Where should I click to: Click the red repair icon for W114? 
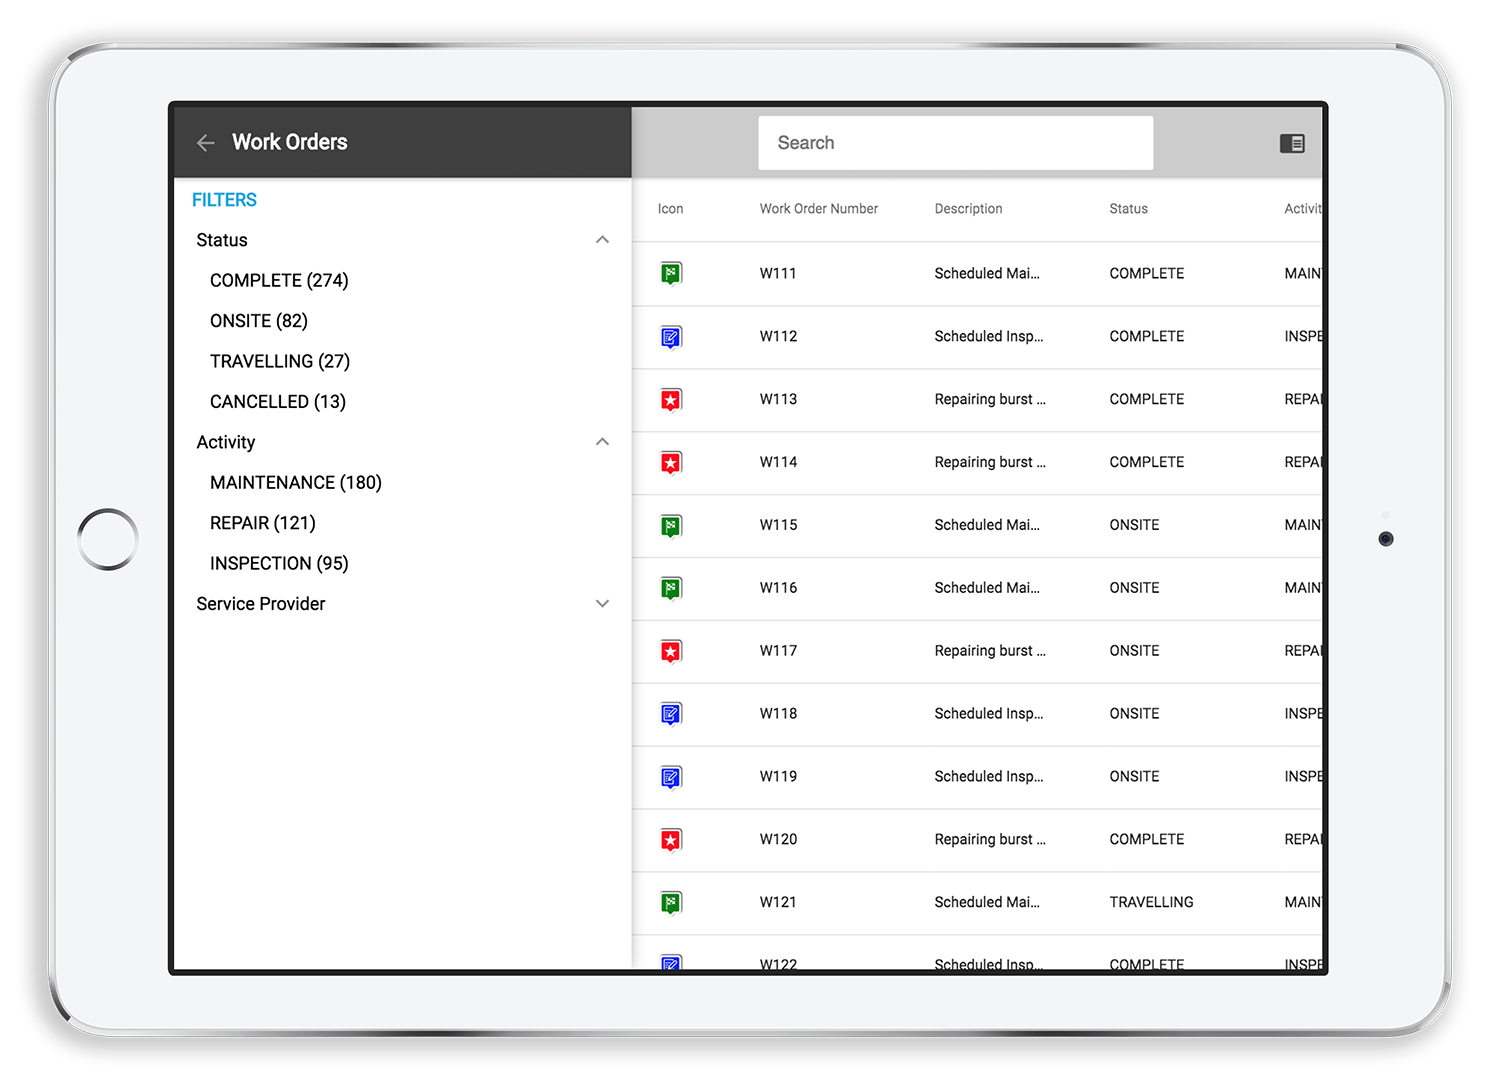671,463
